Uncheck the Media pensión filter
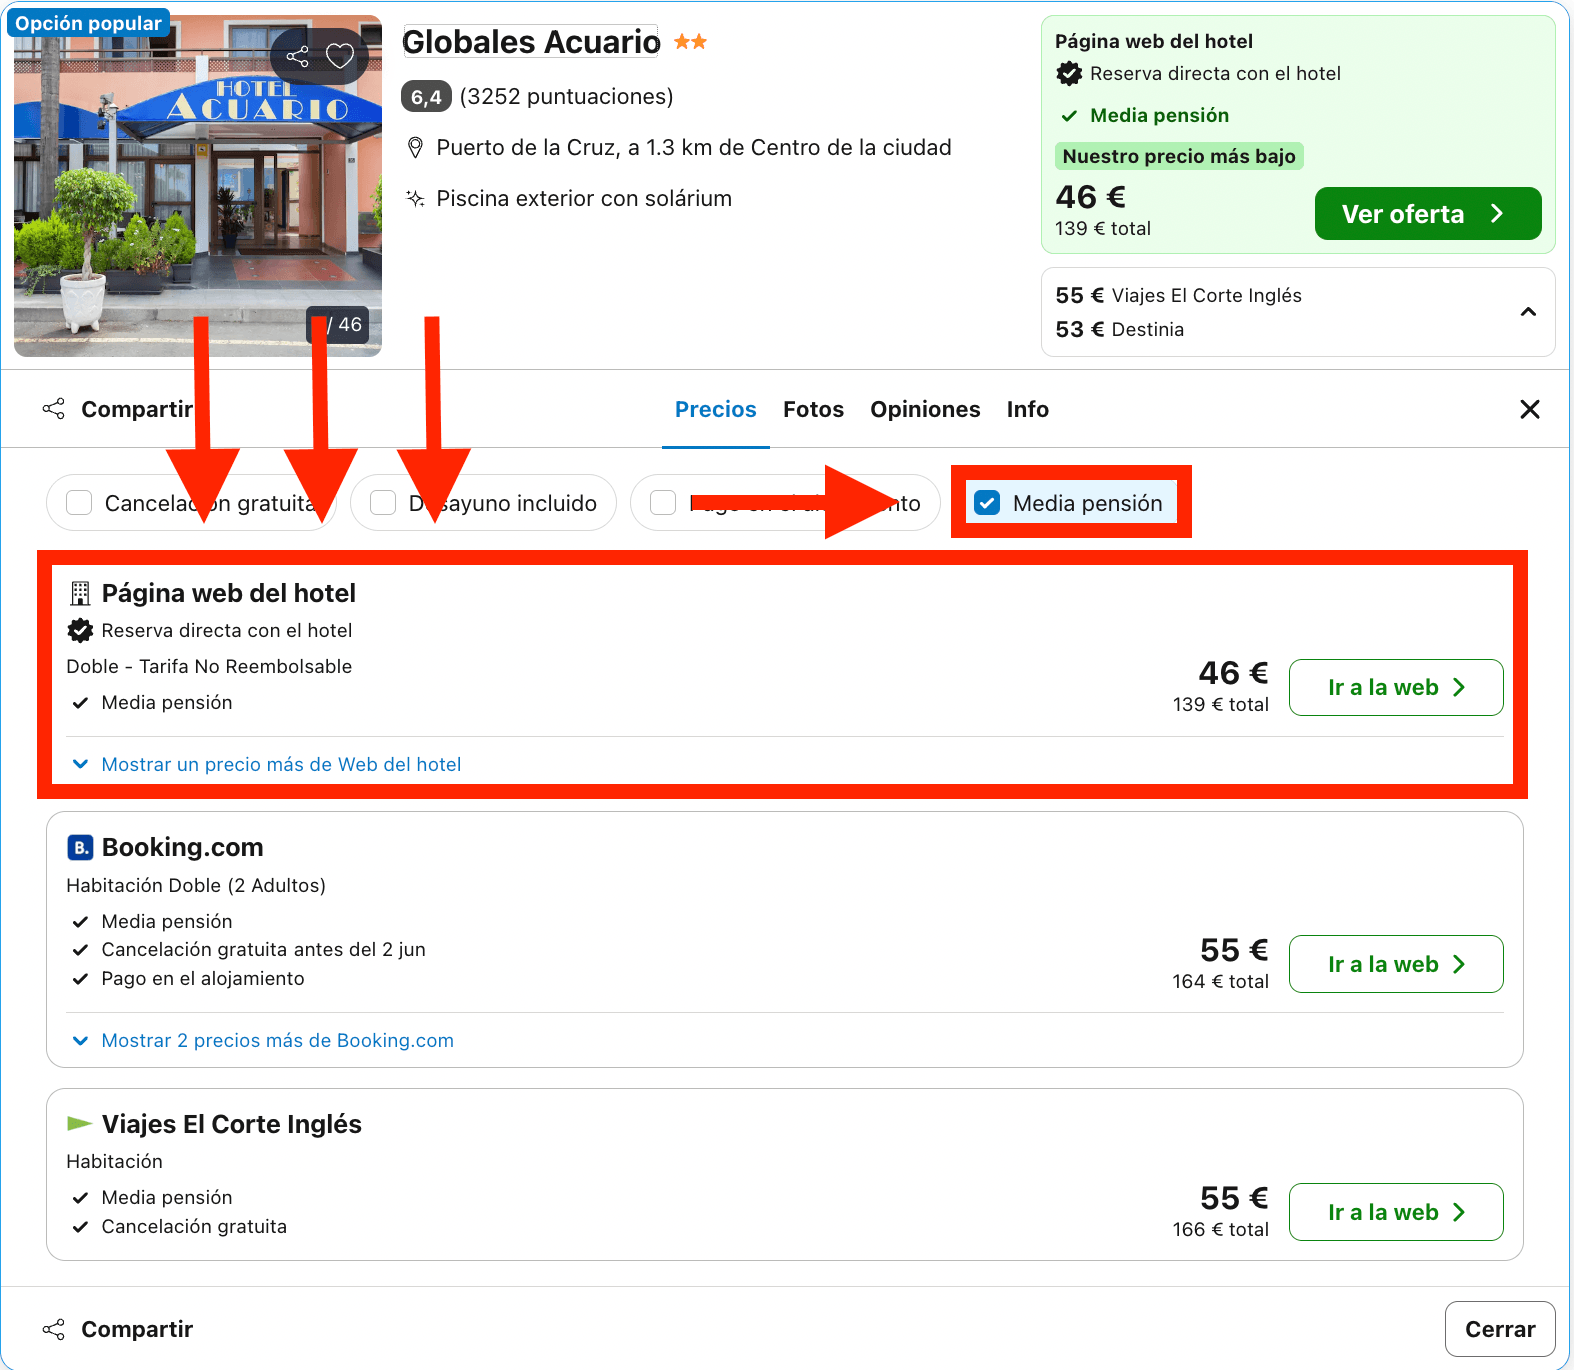This screenshot has width=1574, height=1370. tap(987, 502)
